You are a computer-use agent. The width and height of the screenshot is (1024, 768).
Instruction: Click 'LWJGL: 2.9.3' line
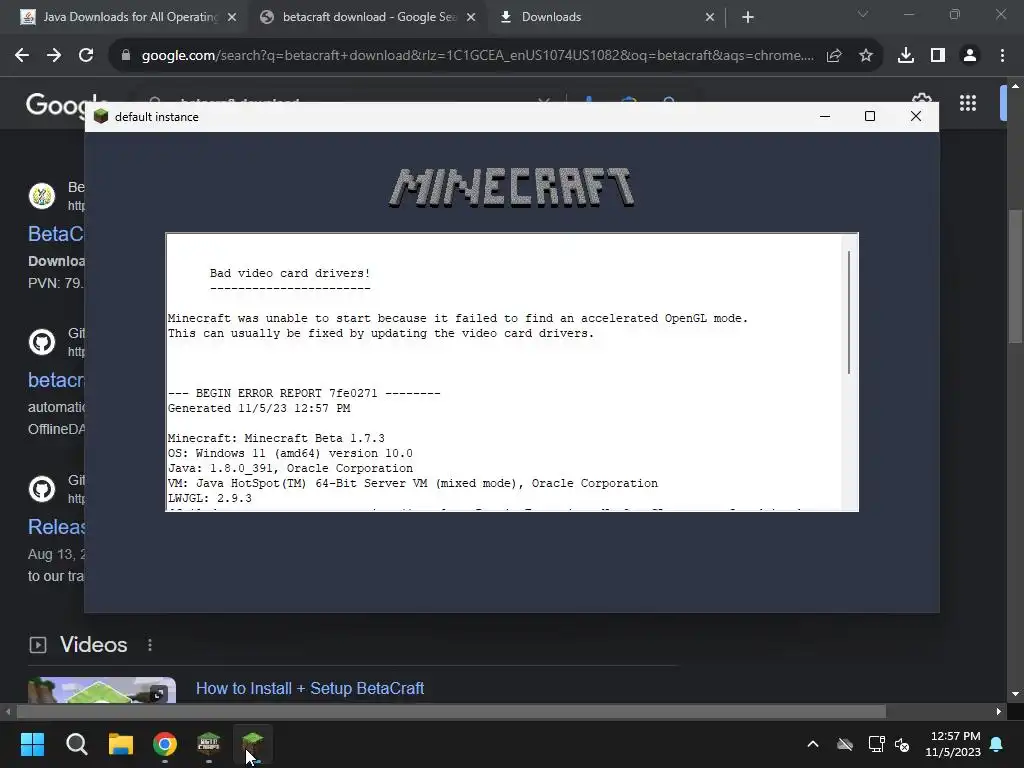coord(210,498)
